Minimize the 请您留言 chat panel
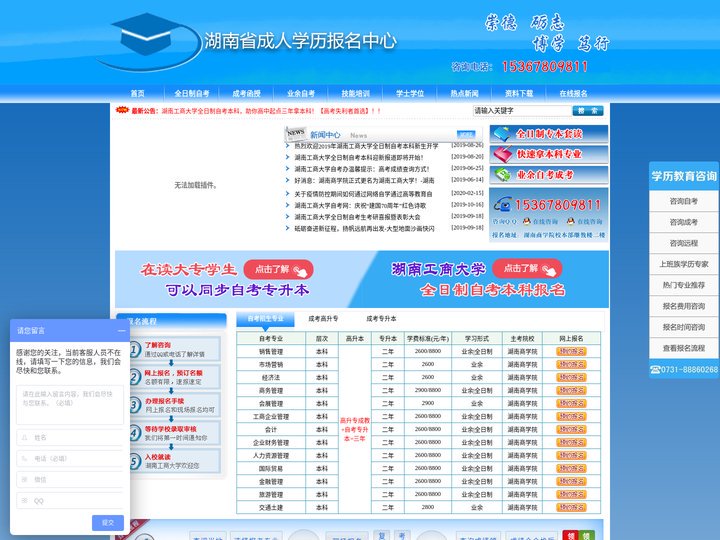 pyautogui.click(x=121, y=331)
